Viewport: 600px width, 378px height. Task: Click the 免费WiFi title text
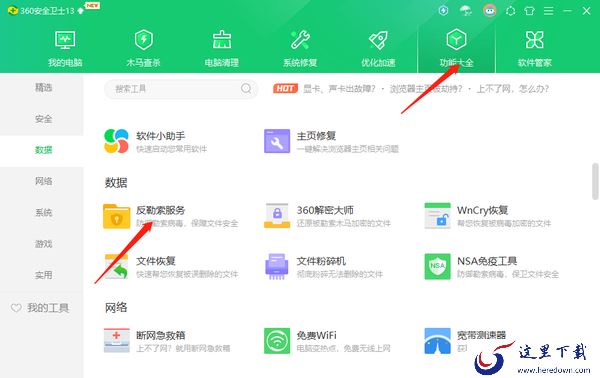pos(317,335)
